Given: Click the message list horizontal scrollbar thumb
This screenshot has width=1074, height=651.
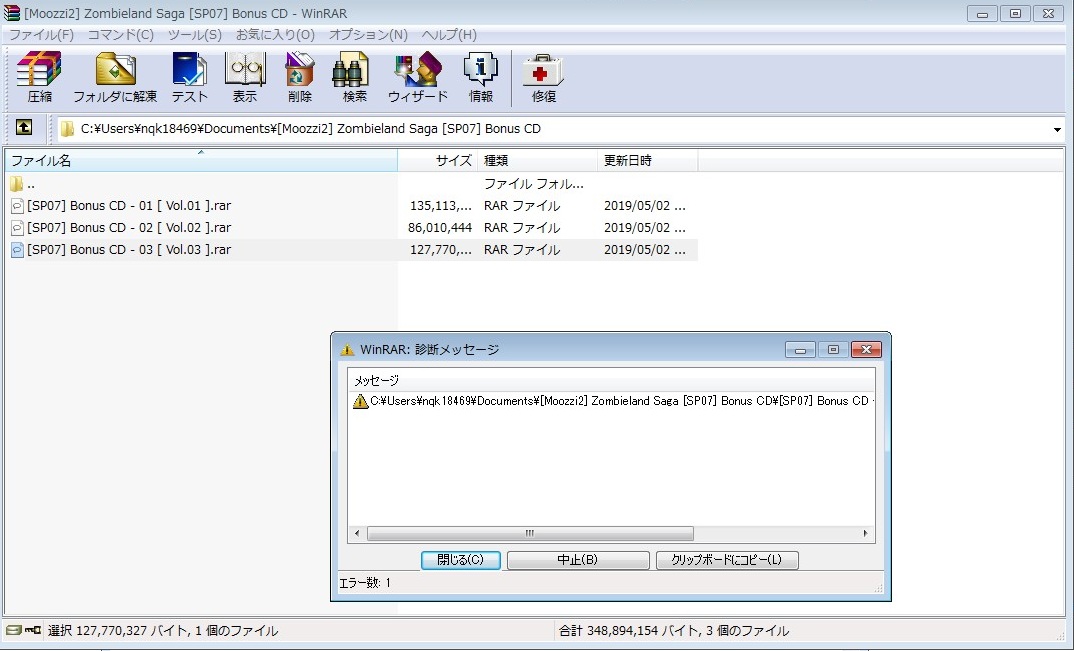Looking at the screenshot, I should point(530,533).
